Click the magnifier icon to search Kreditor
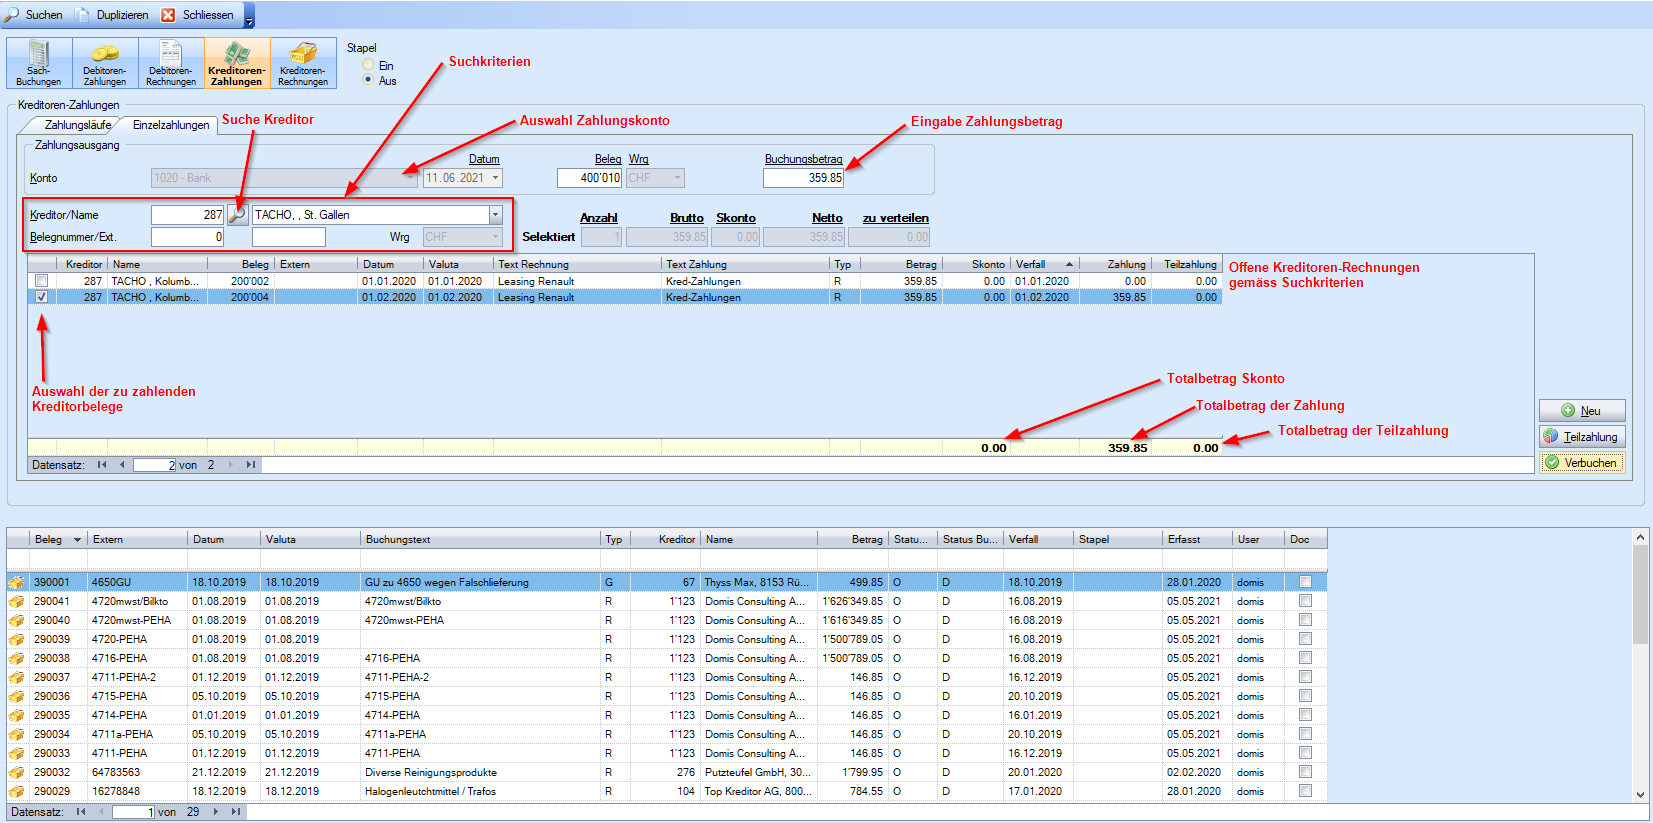This screenshot has width=1653, height=823. (x=237, y=215)
